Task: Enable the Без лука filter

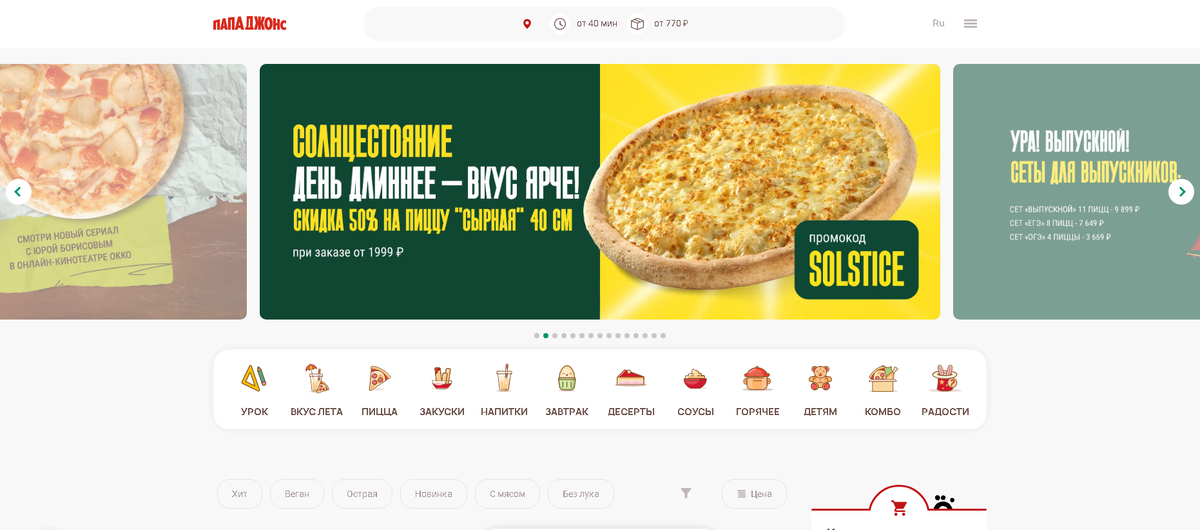Action: point(581,494)
